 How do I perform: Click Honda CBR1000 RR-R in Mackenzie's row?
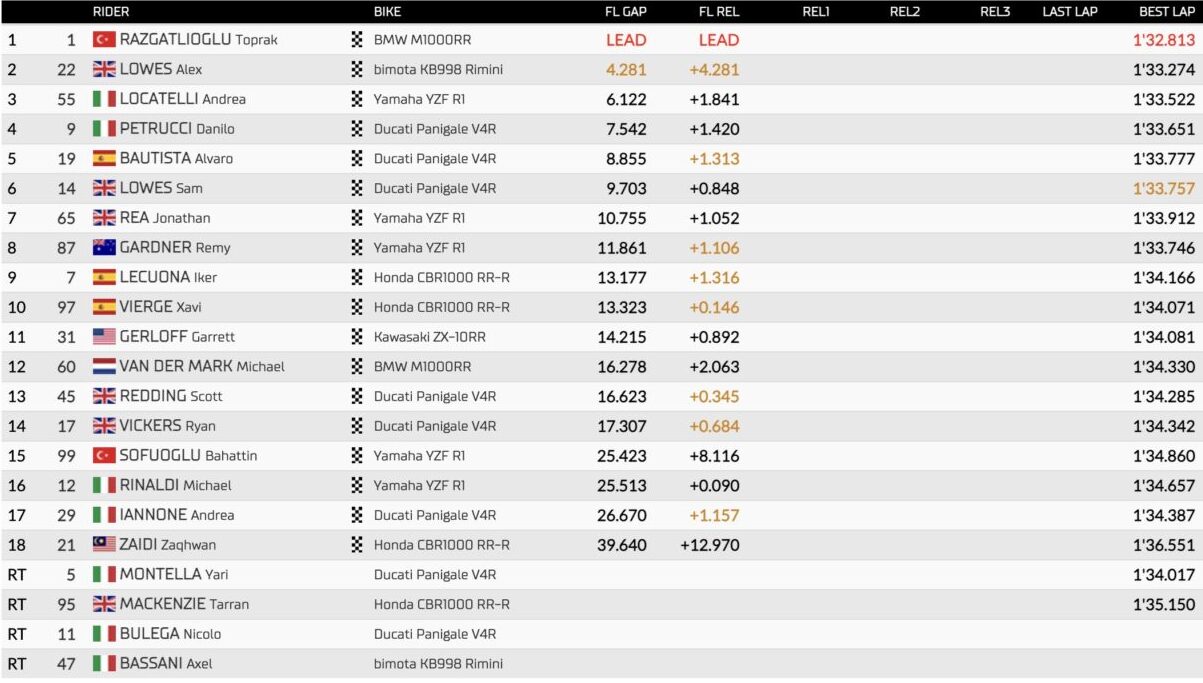click(441, 604)
